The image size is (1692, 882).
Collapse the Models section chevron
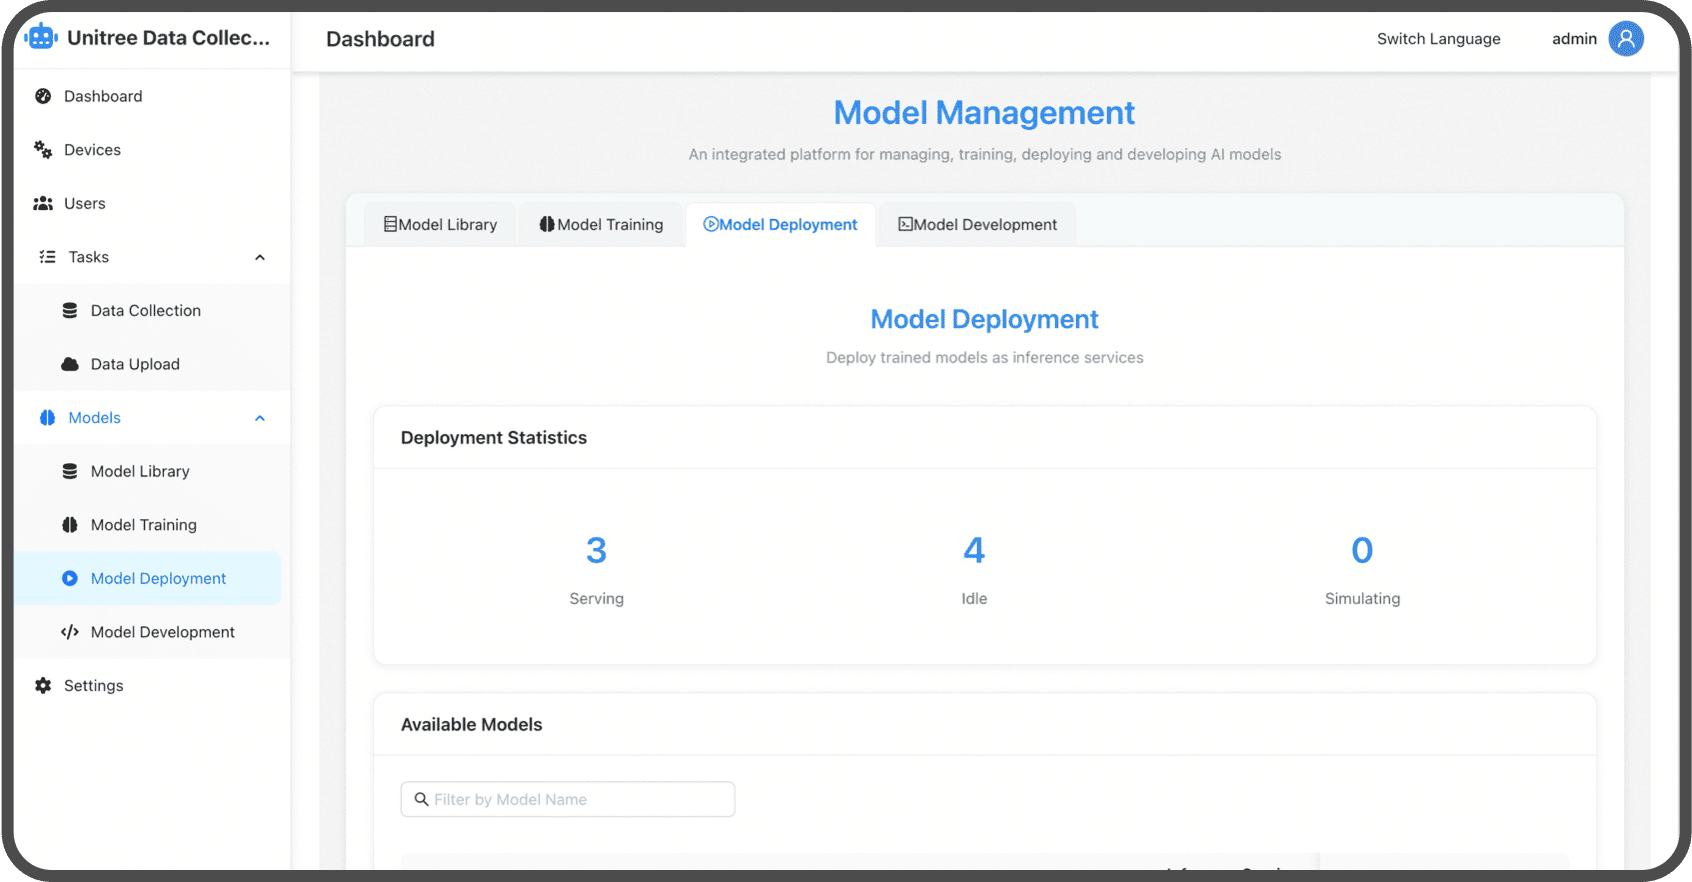pos(260,418)
